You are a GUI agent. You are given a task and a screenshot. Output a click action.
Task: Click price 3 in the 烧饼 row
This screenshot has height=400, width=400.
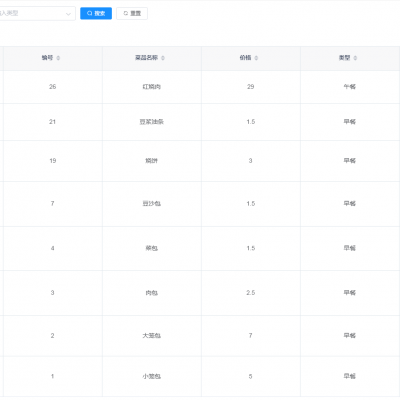(x=251, y=161)
